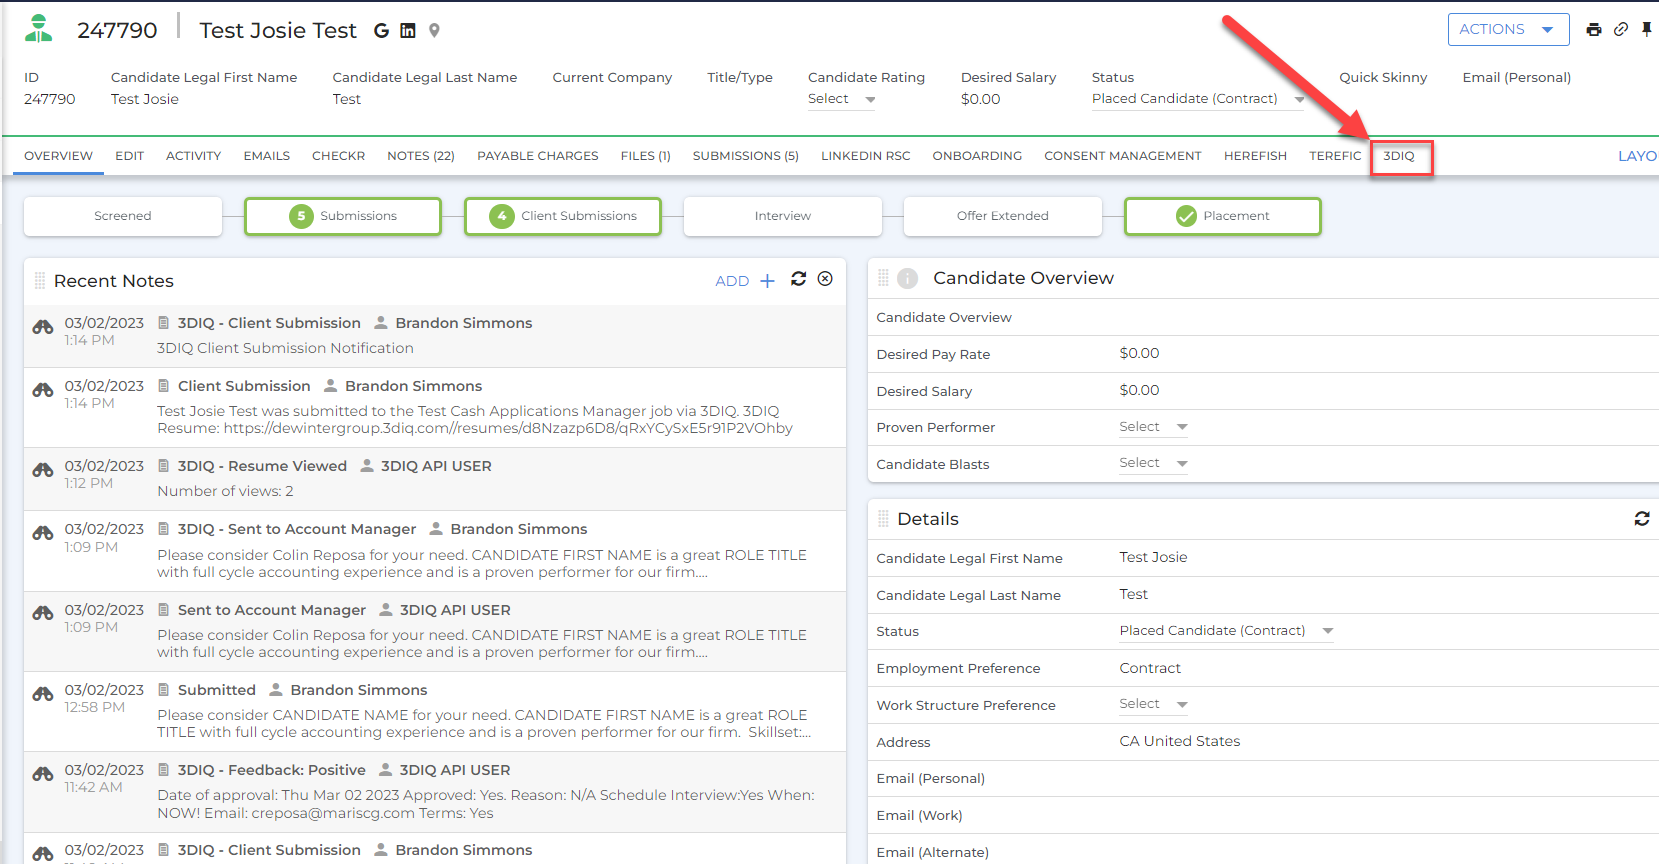This screenshot has width=1659, height=864.
Task: Close the Recent Notes card
Action: [825, 279]
